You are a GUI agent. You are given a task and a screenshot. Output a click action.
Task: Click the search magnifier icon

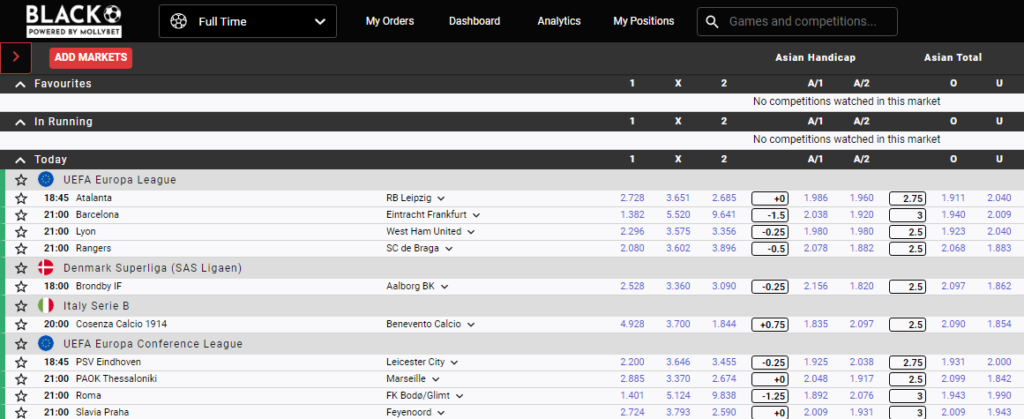712,22
